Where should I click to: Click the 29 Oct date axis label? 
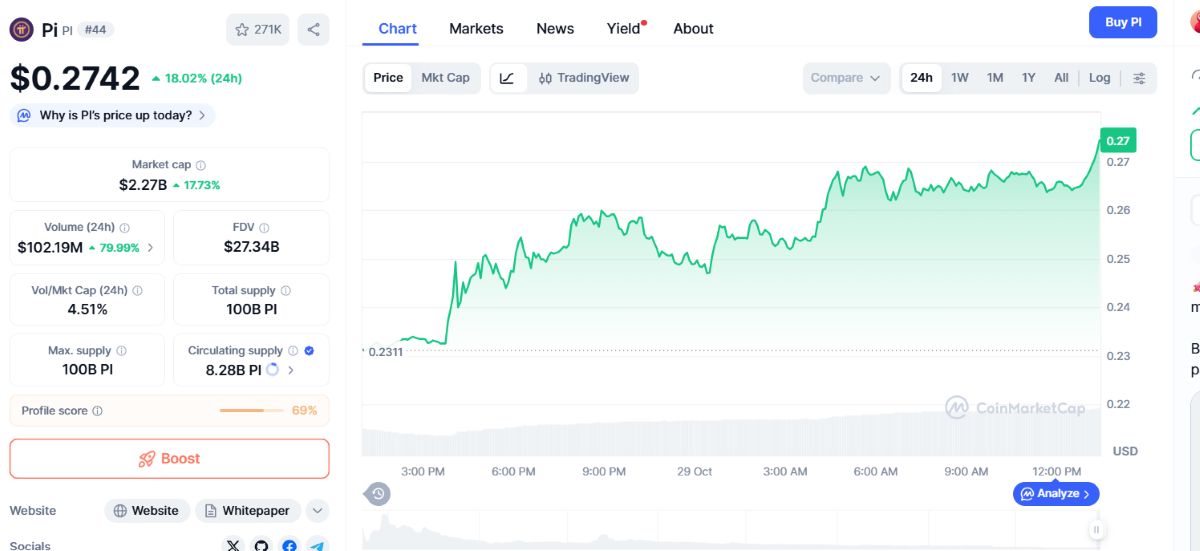point(694,471)
